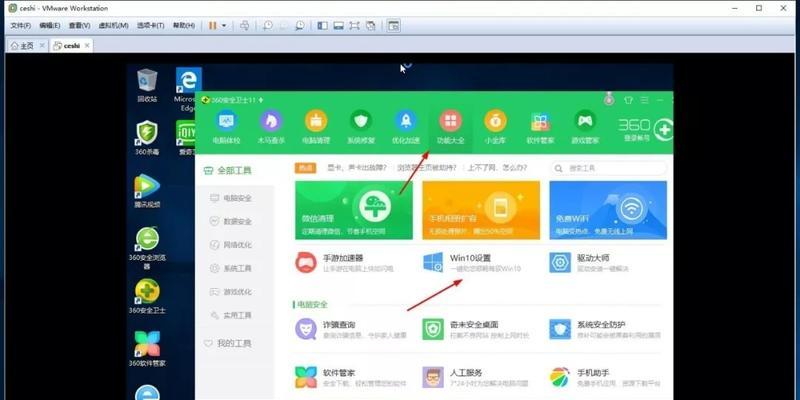
Task: Click VMware snapshot manager icon
Action: [300, 25]
